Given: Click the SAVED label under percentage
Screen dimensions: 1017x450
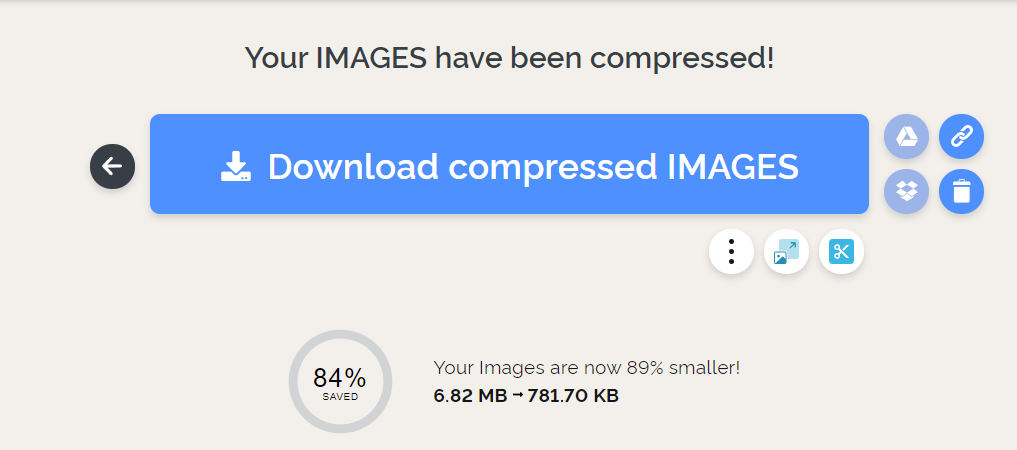Looking at the screenshot, I should pos(340,397).
